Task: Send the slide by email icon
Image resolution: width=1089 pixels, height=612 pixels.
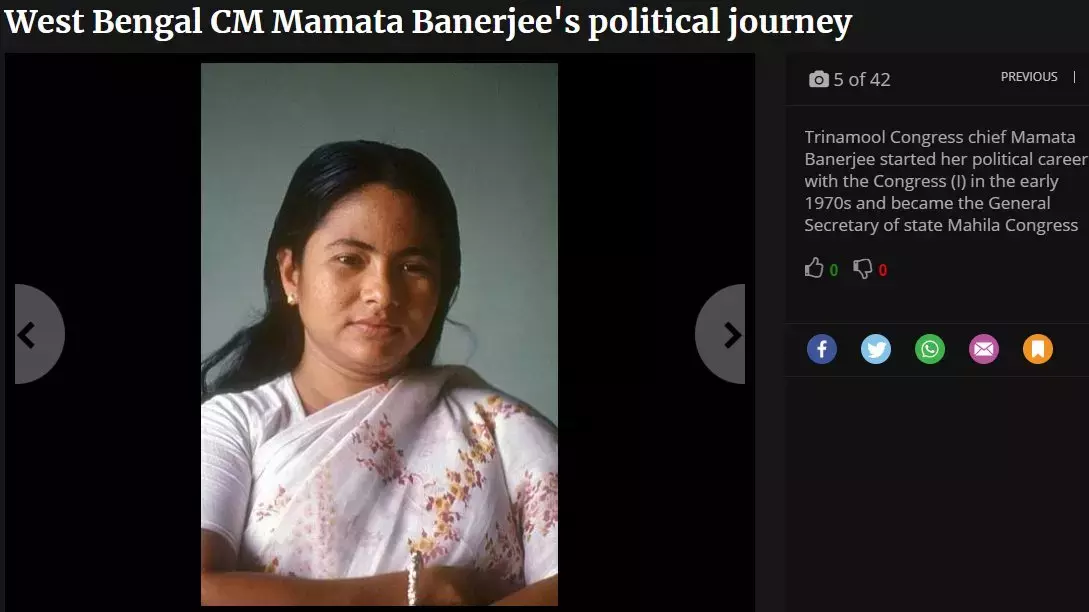Action: pos(984,349)
